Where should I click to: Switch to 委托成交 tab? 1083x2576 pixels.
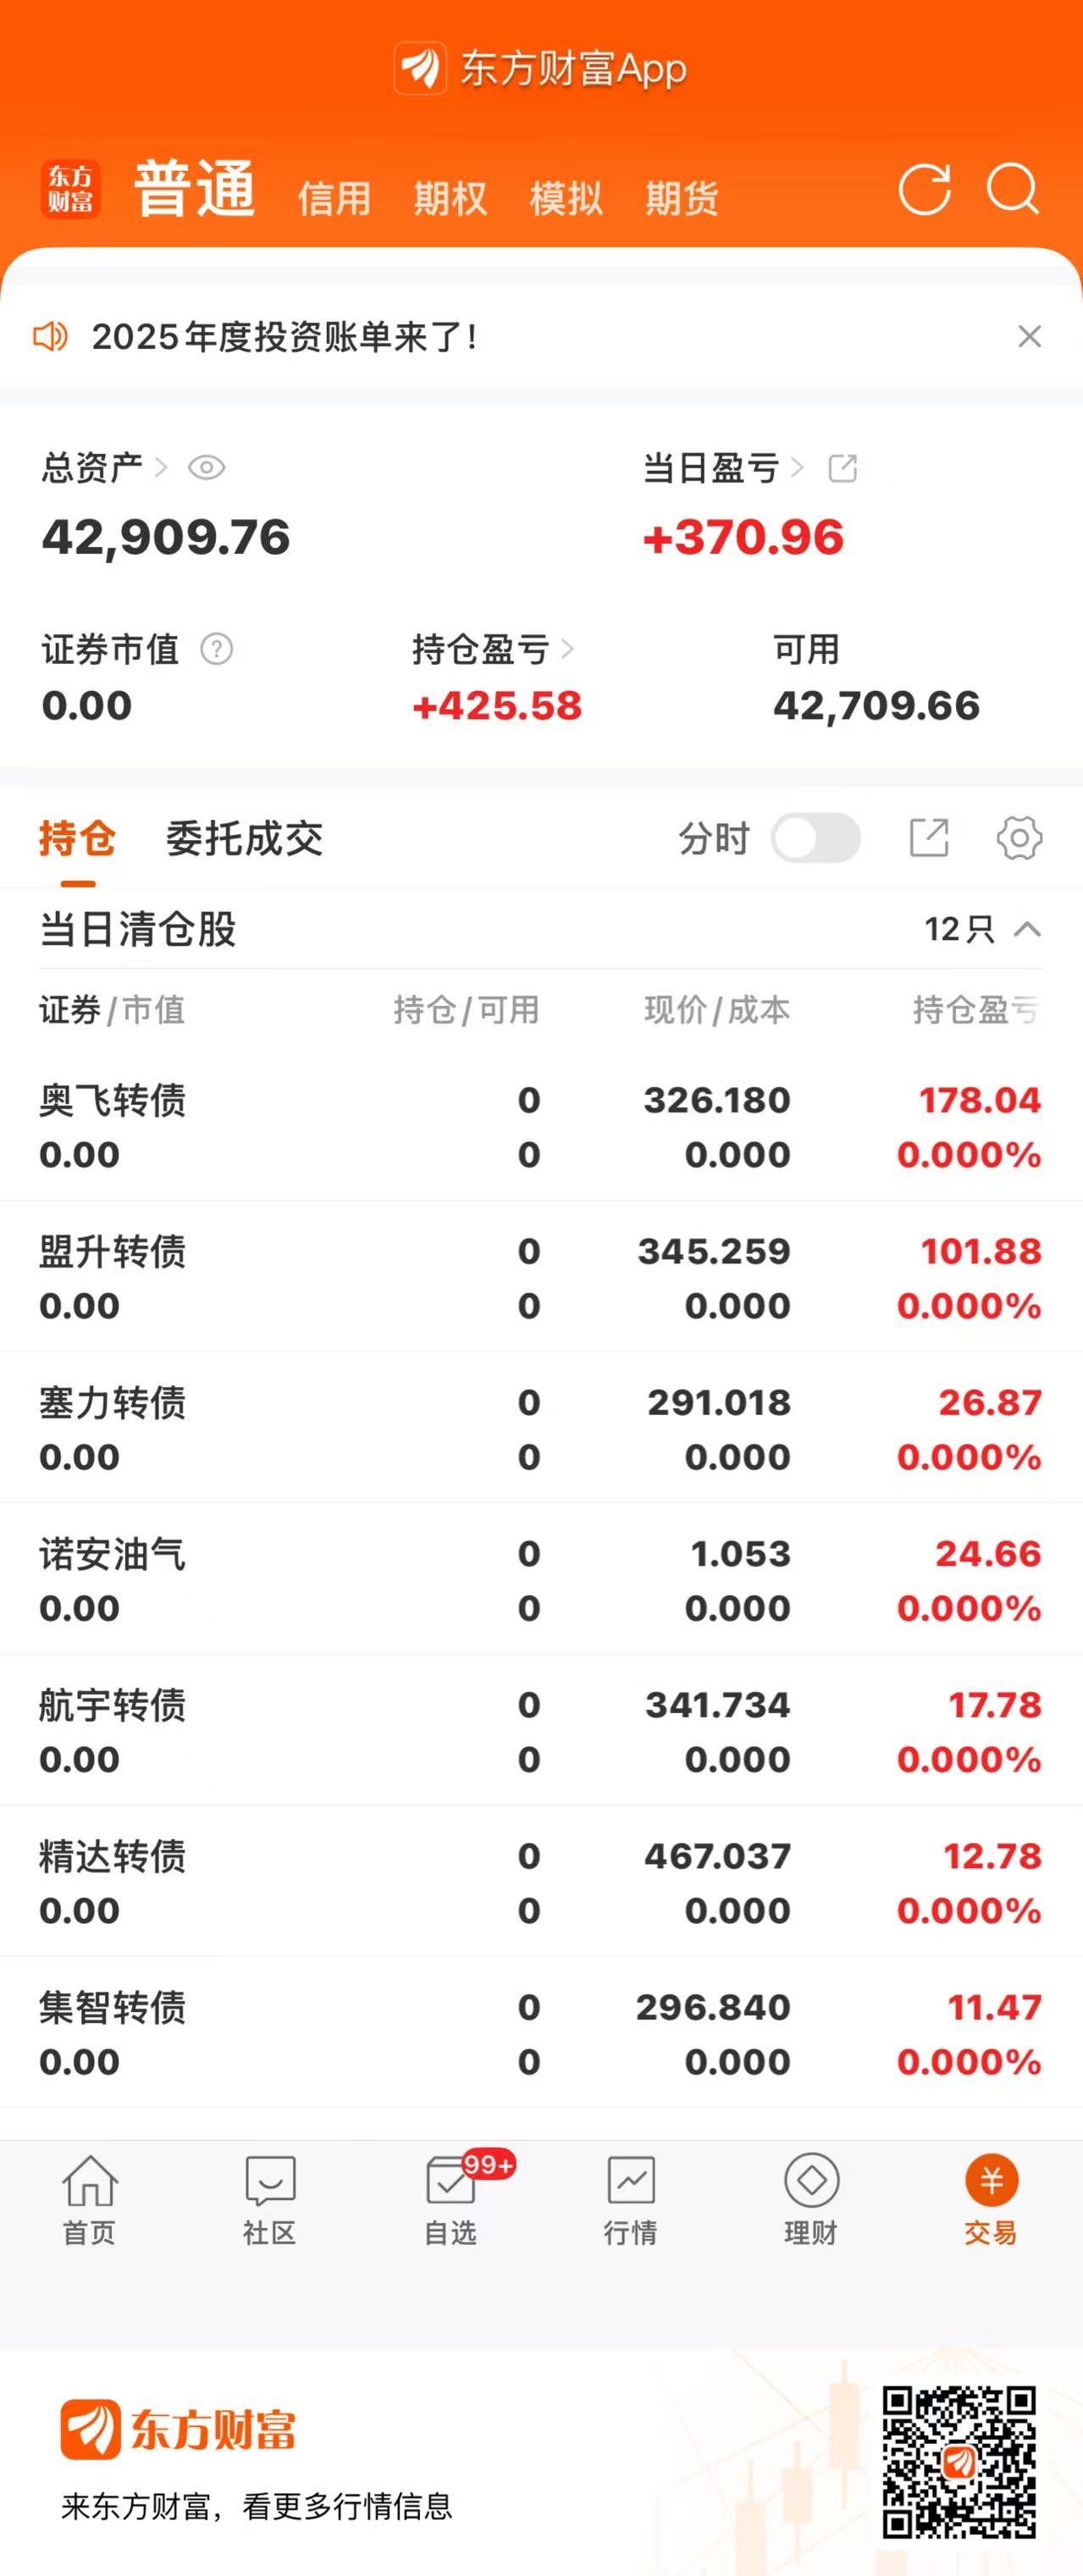[x=244, y=838]
